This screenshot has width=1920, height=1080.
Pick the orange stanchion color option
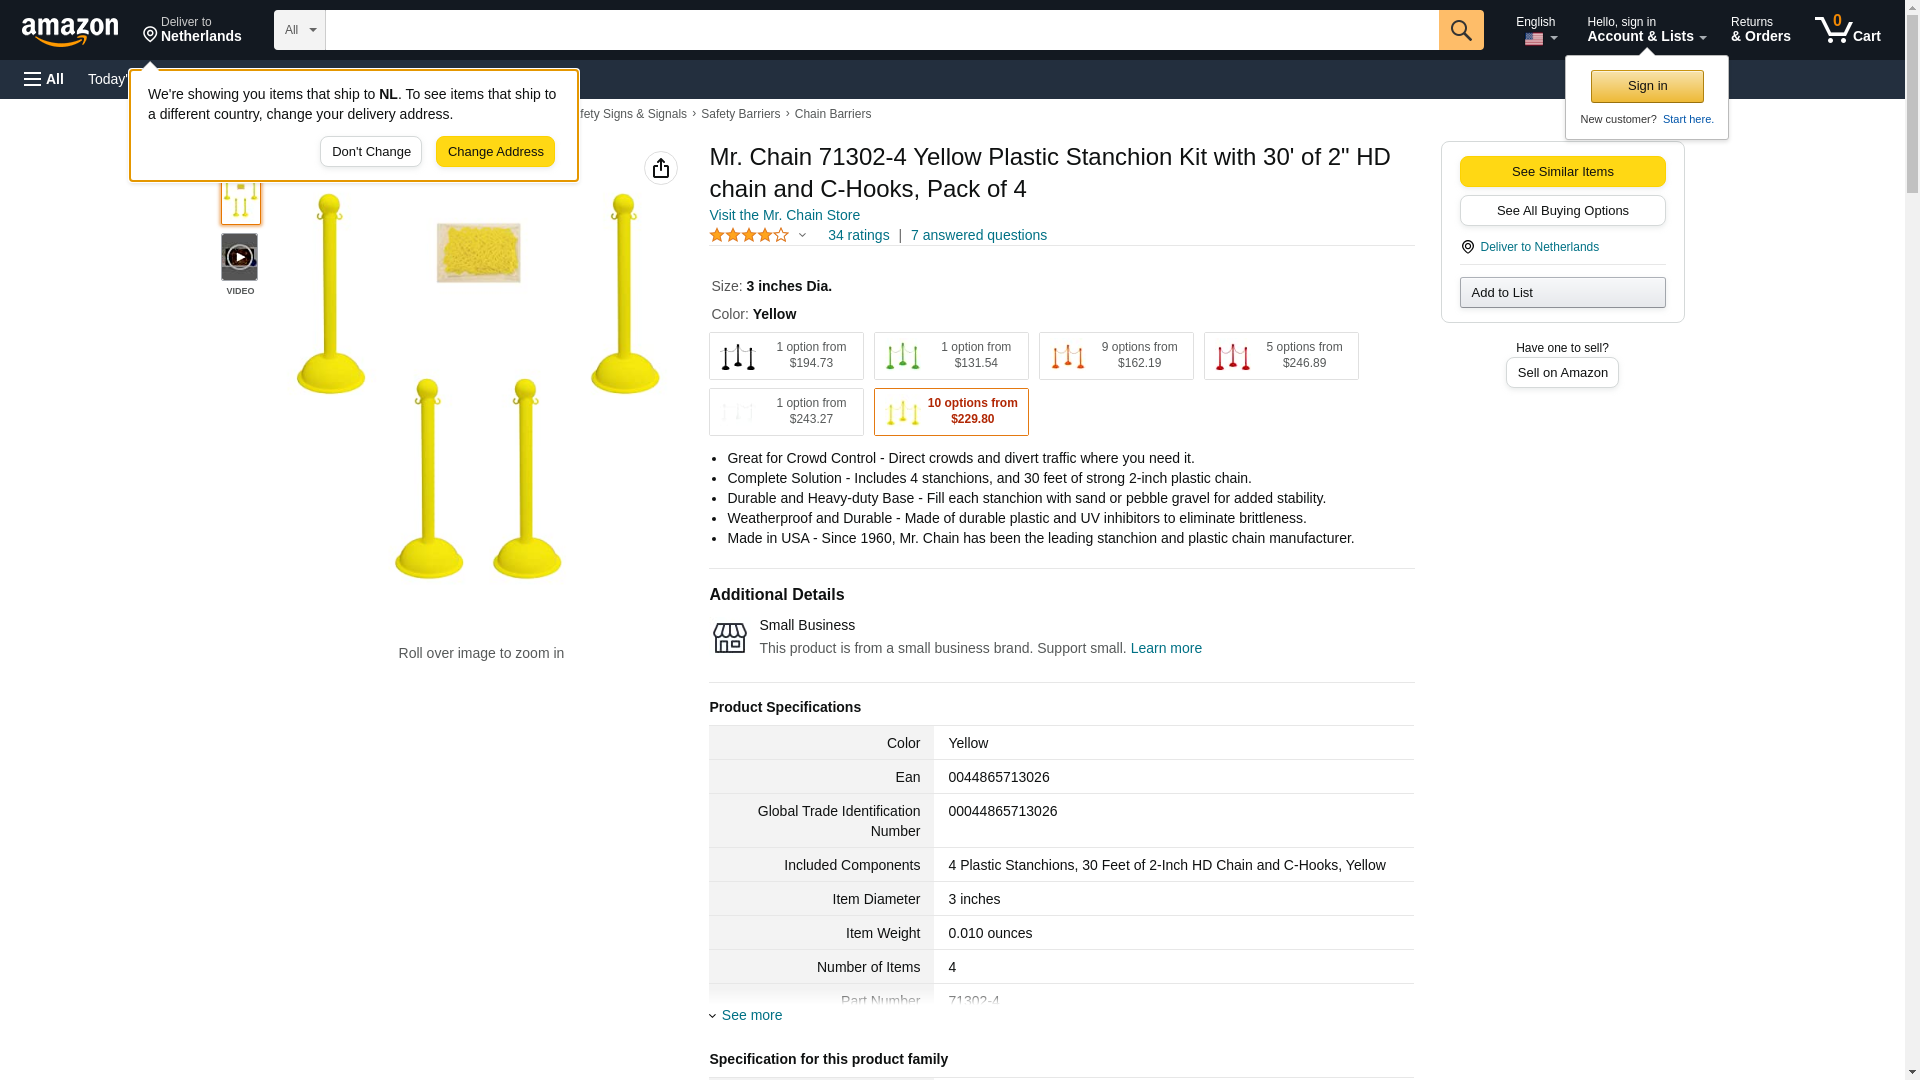point(1116,356)
